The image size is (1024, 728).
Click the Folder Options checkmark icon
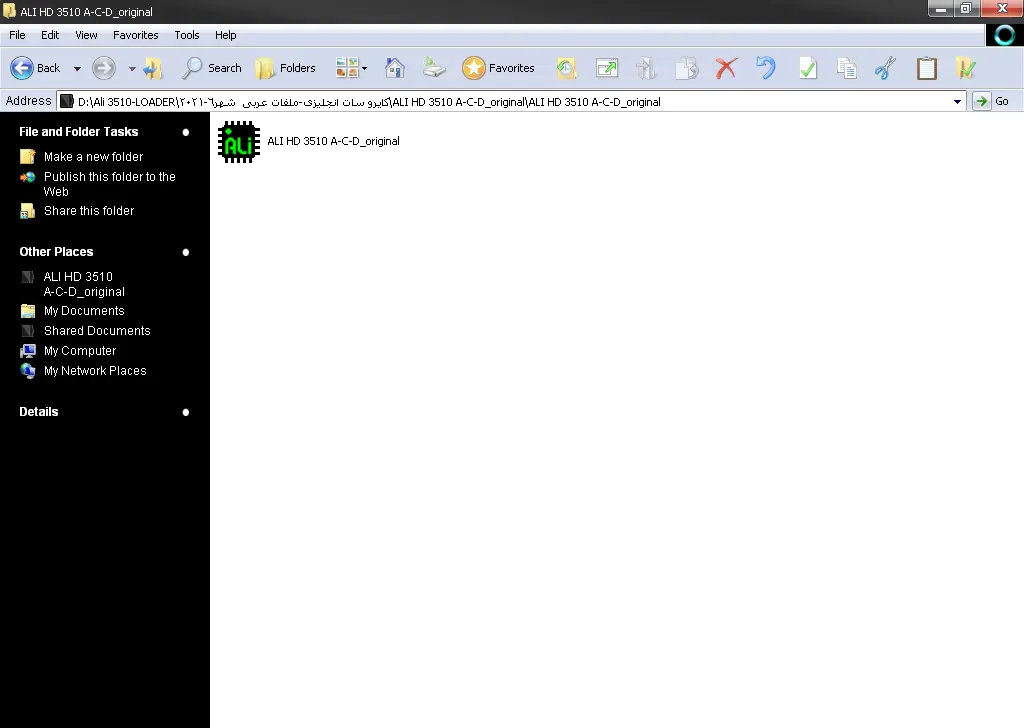[965, 68]
